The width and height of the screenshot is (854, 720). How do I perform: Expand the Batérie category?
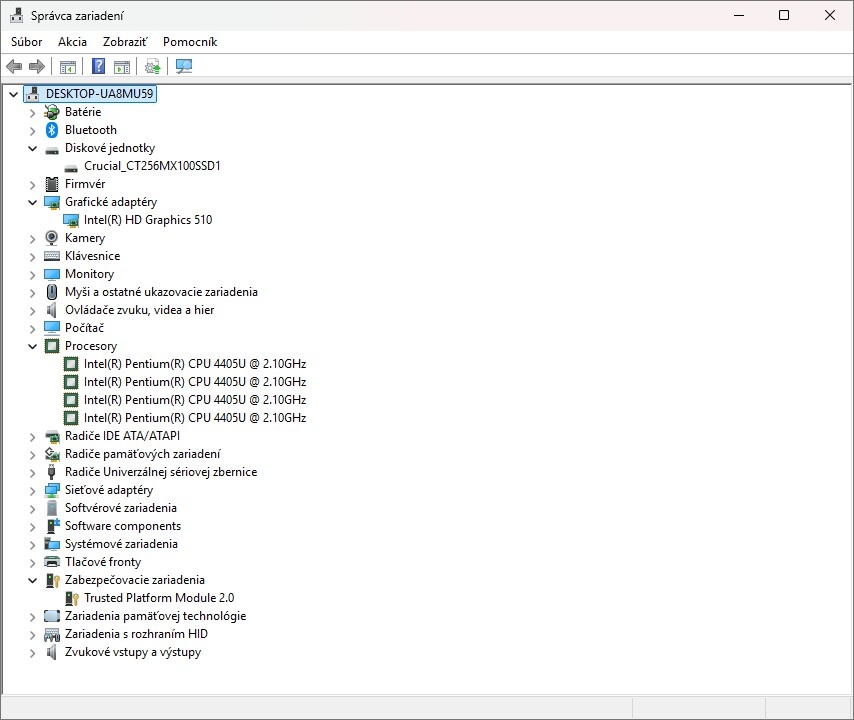(x=32, y=111)
